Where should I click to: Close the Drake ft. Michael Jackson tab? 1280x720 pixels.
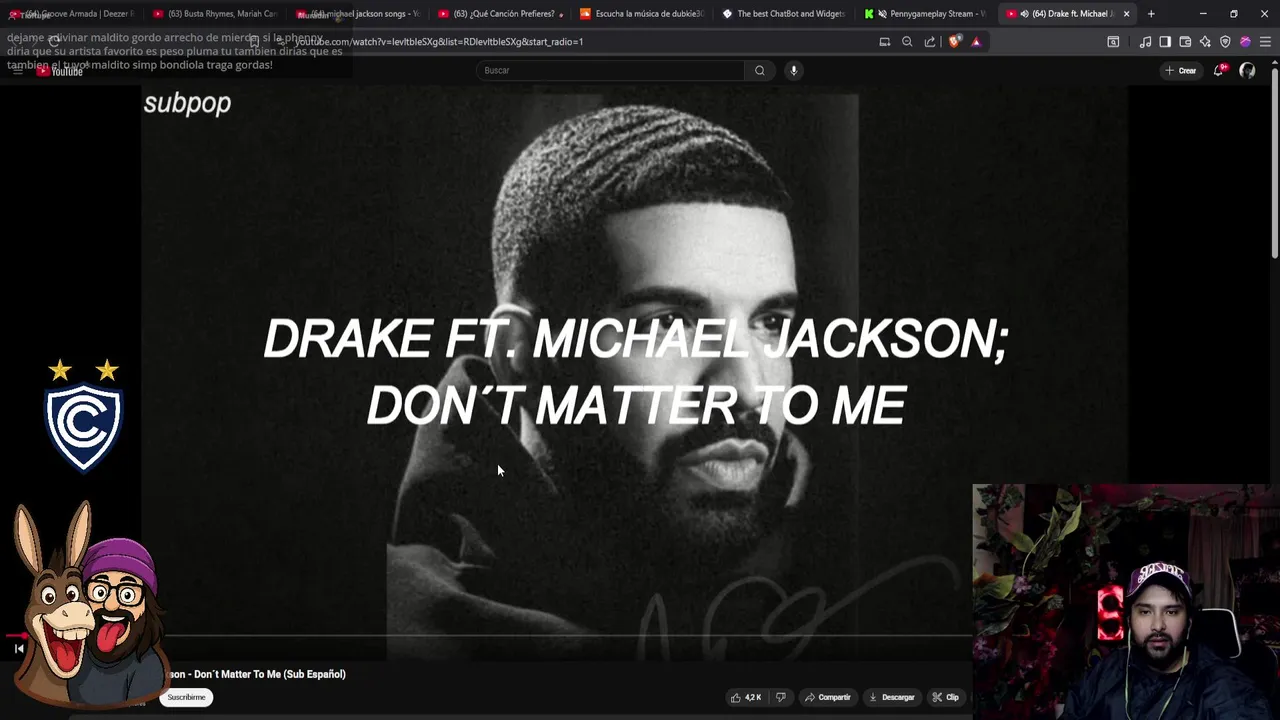(x=1127, y=14)
